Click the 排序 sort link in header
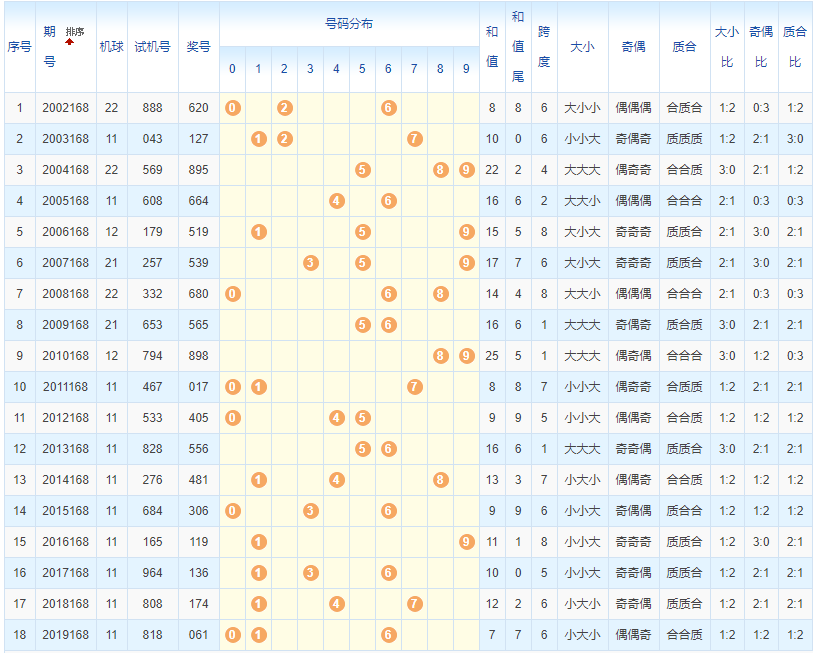 [x=75, y=32]
